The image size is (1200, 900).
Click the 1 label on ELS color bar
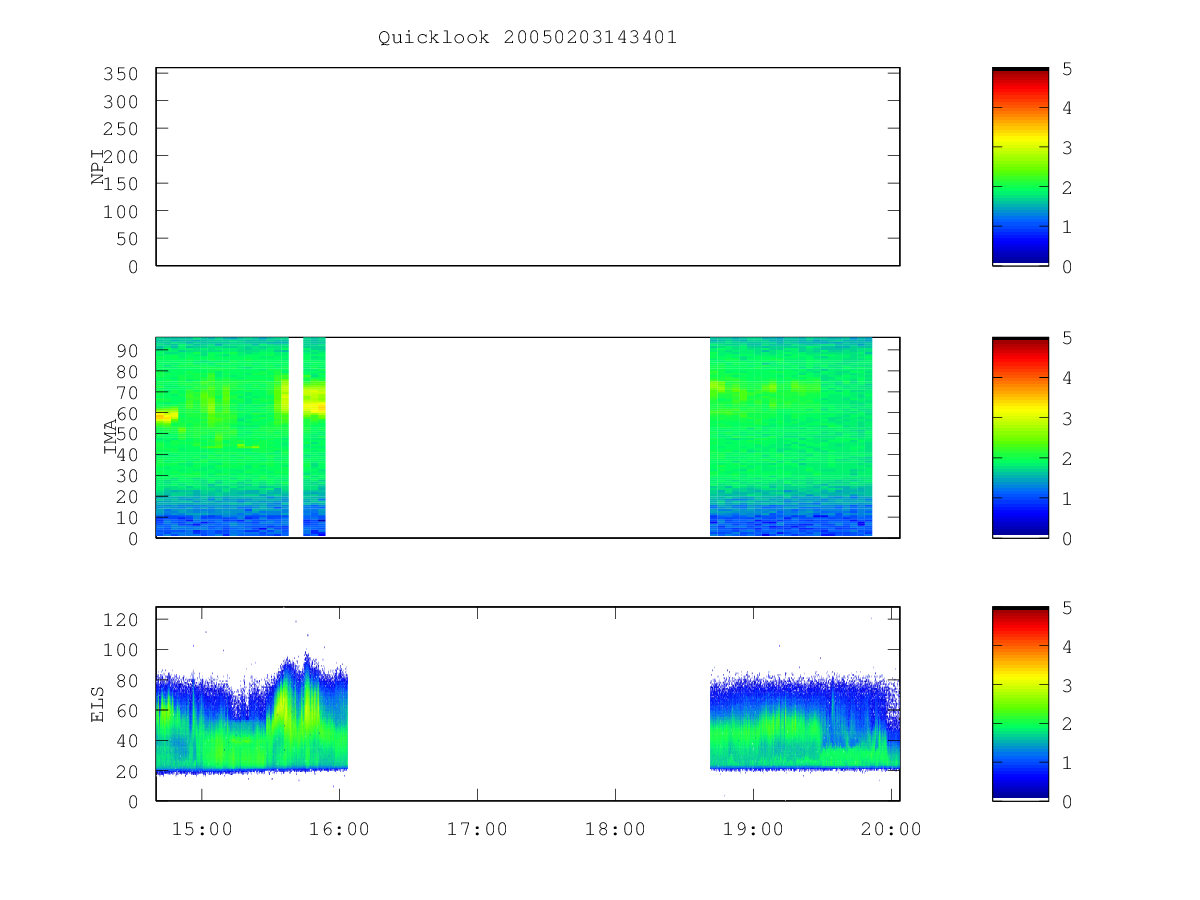[1067, 764]
